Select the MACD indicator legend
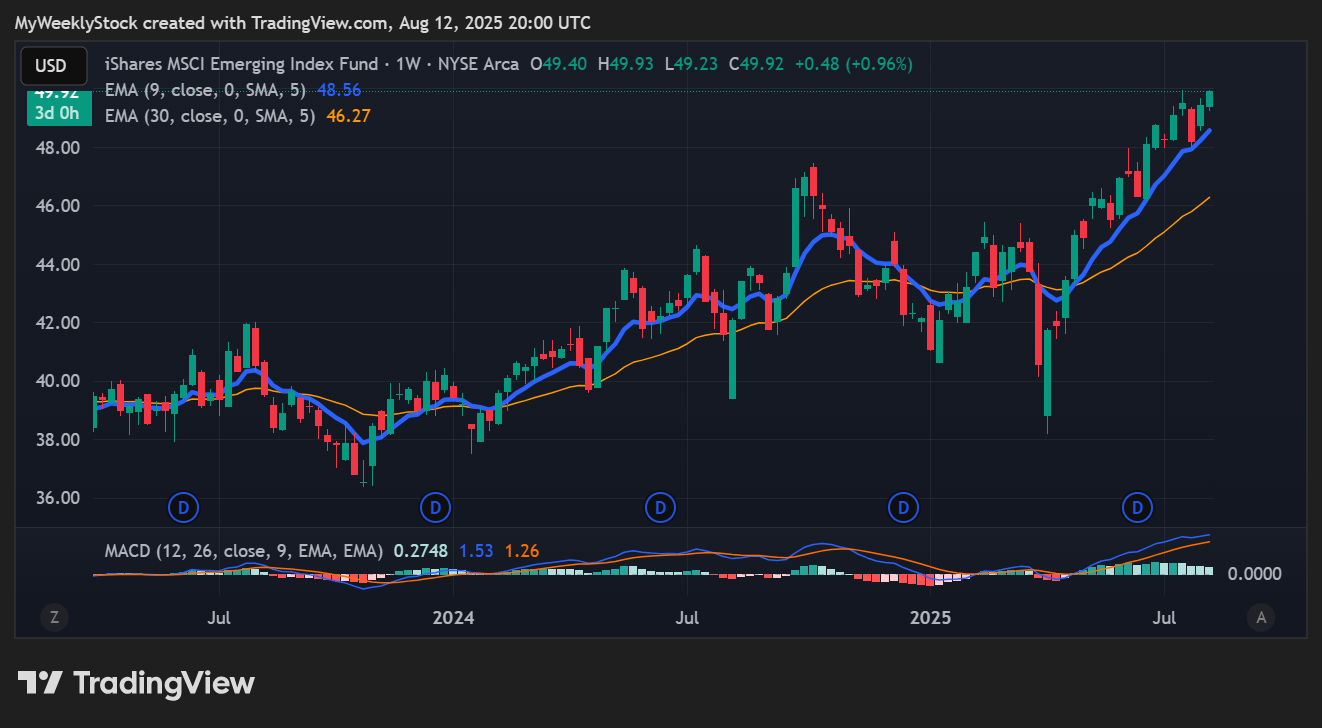The height and width of the screenshot is (728, 1322). 244,551
